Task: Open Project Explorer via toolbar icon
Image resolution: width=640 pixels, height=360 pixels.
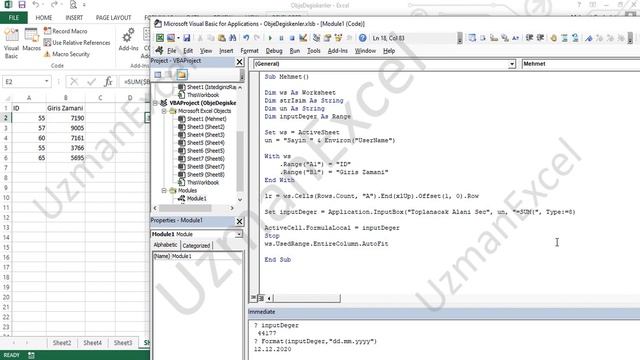Action: coord(316,38)
